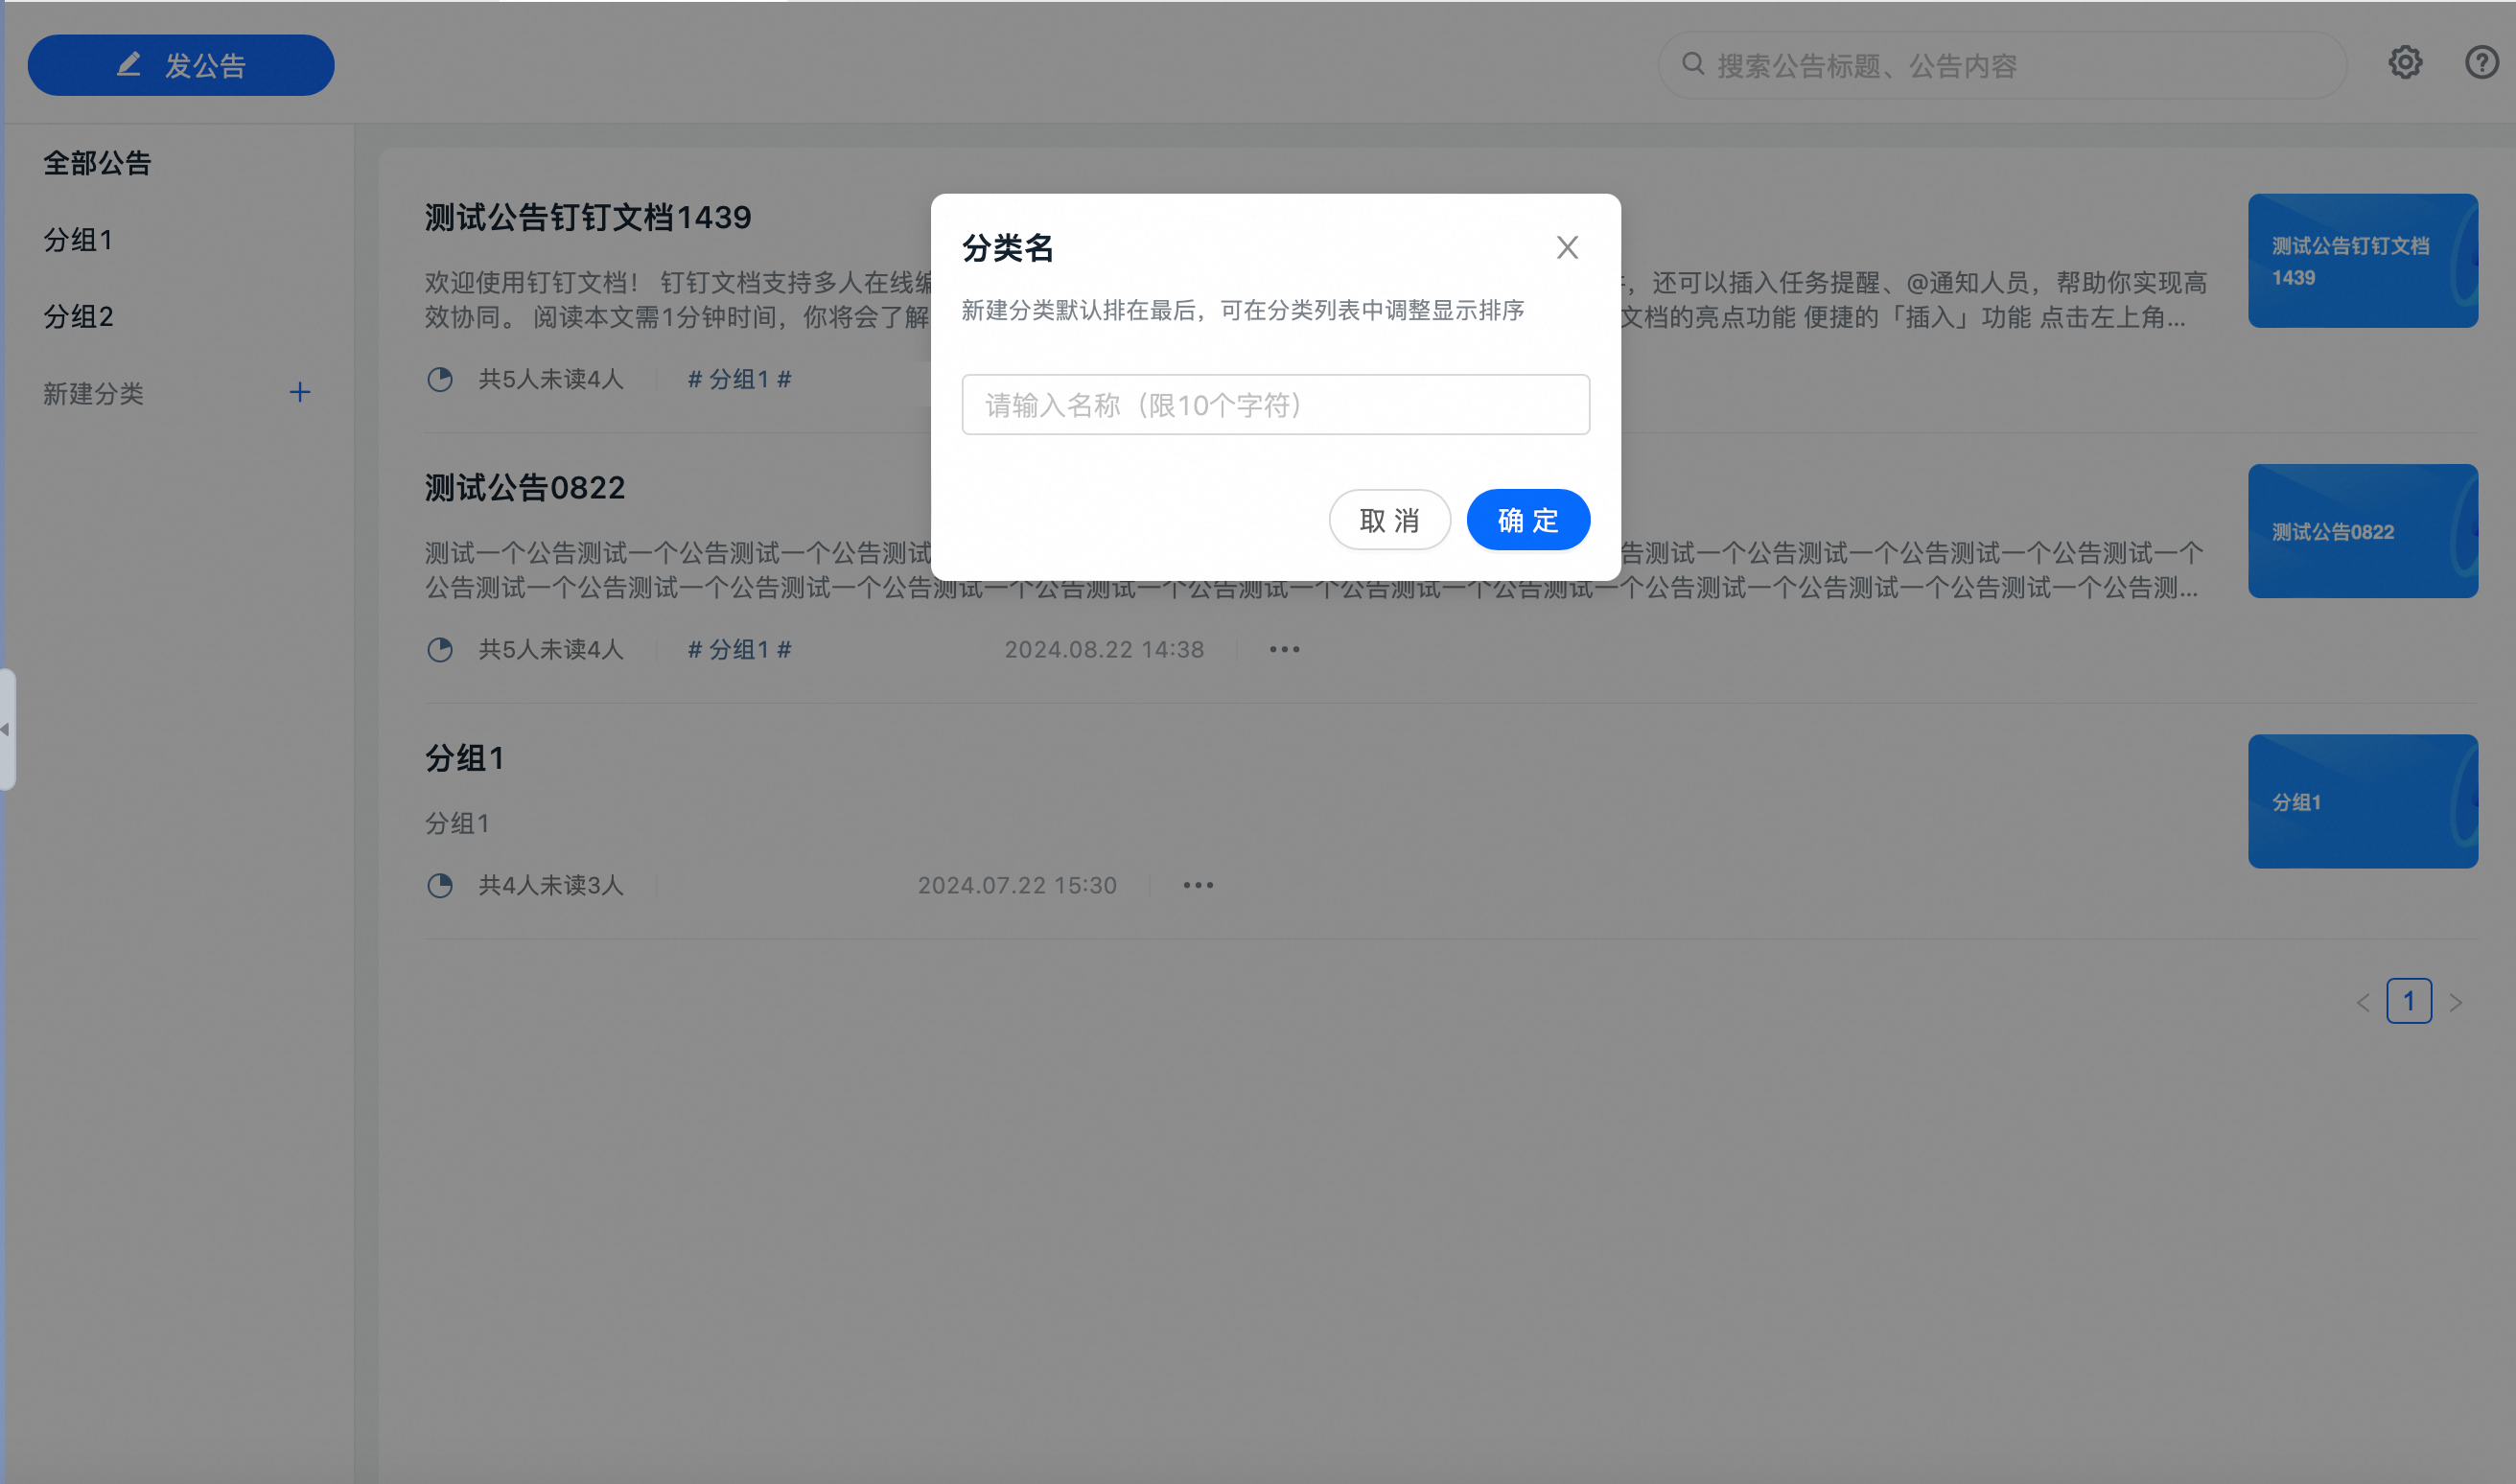The image size is (2516, 1484).
Task: Select 全部公告 in sidebar
Action: [97, 163]
